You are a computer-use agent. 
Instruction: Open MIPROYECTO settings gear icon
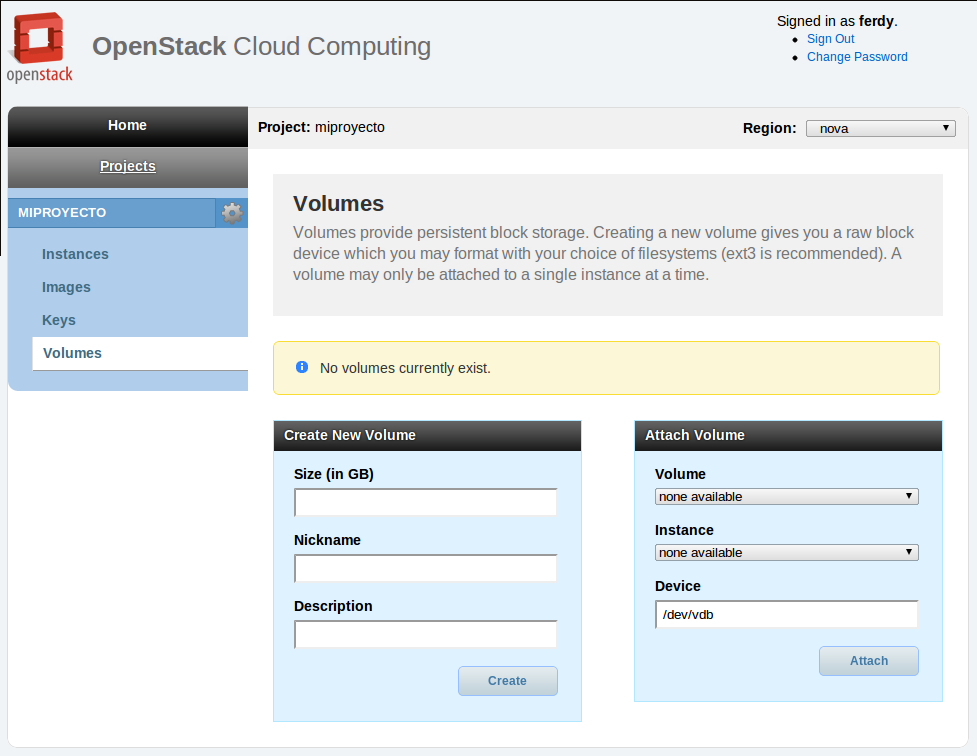[x=232, y=213]
